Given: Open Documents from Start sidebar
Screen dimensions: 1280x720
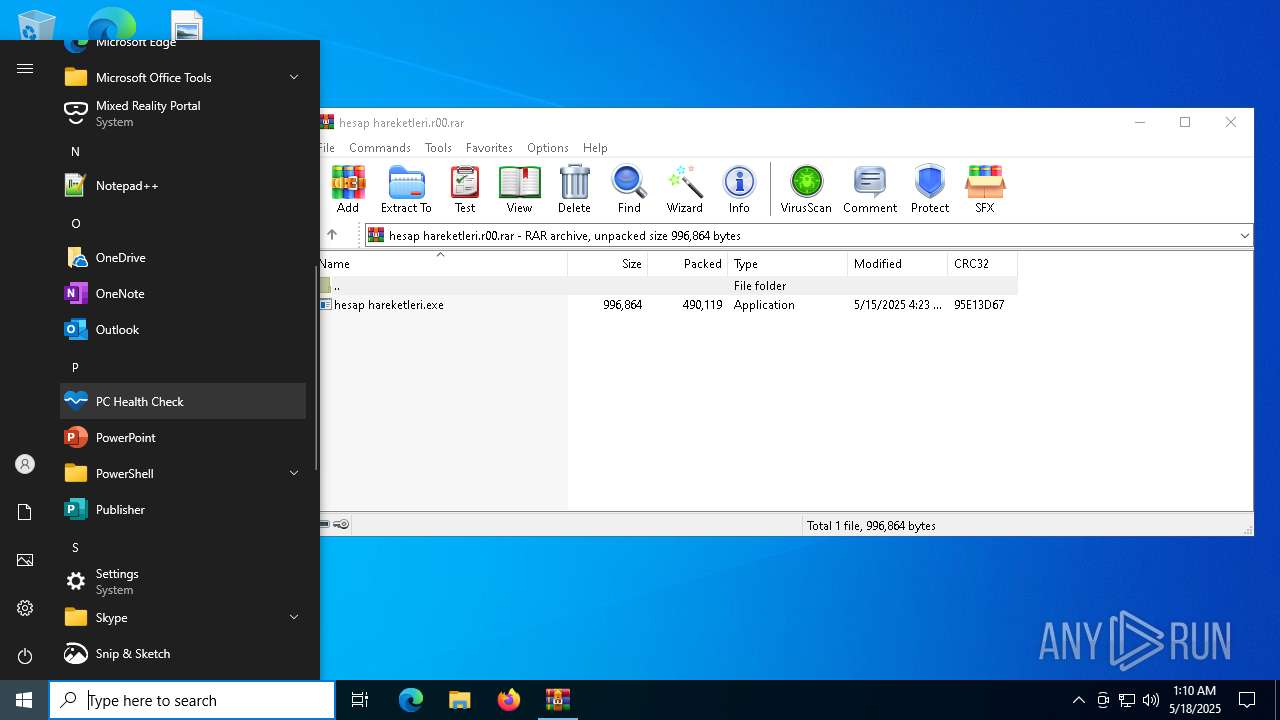Looking at the screenshot, I should coord(25,512).
